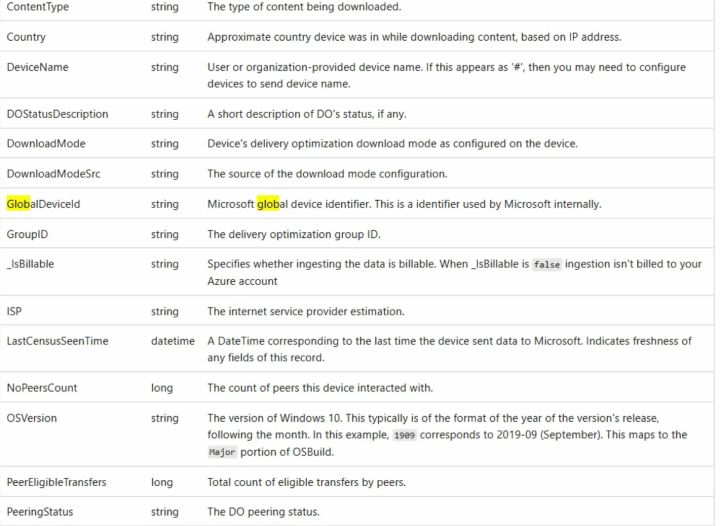Click the highlighted GlobalDeviceId column name

(43, 204)
